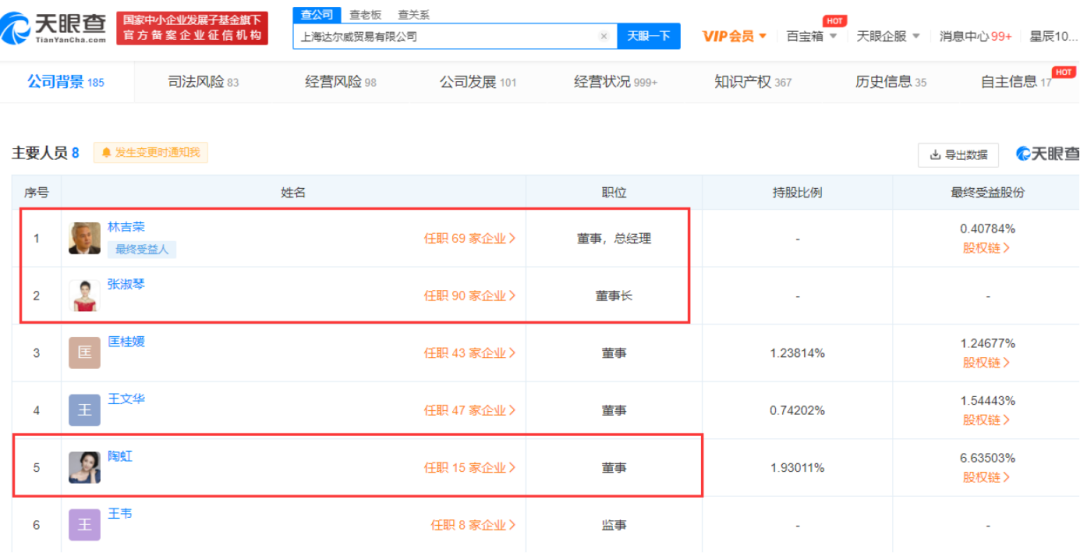The height and width of the screenshot is (553, 1080).
Task: Open 股权链 link under 1.54443%
Action: [986, 419]
